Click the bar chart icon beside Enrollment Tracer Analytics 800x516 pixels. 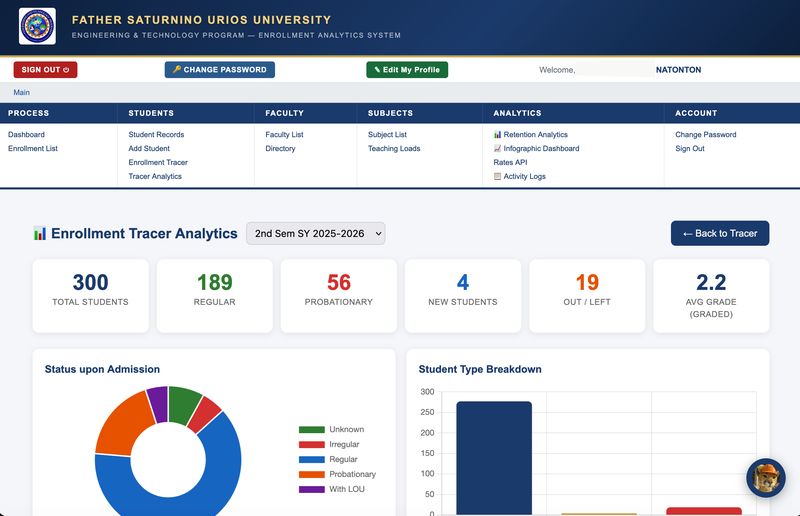40,233
